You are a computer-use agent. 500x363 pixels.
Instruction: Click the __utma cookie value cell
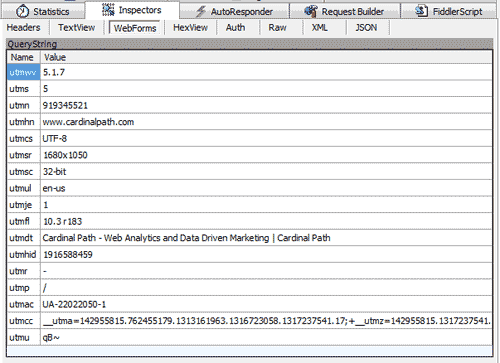click(266, 321)
